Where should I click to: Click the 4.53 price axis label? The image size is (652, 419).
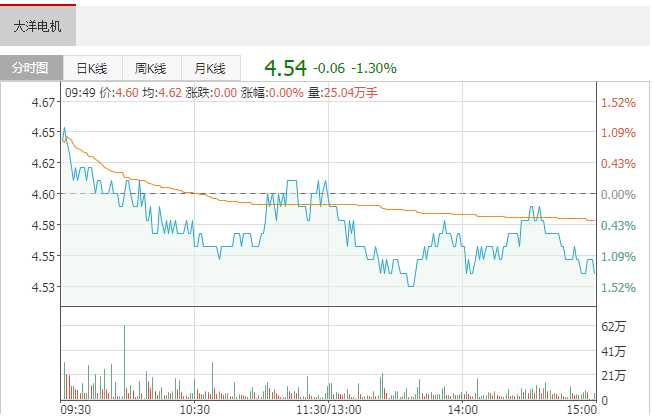point(43,287)
